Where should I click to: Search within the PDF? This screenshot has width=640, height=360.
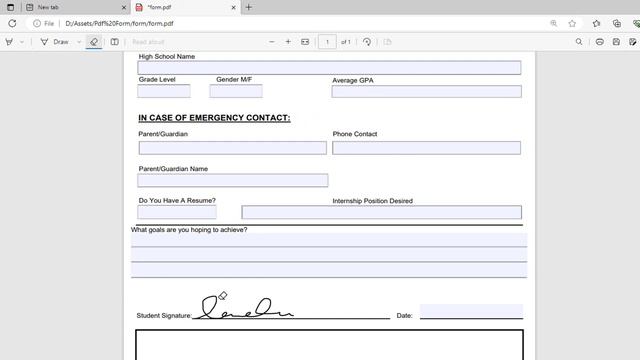(x=579, y=42)
